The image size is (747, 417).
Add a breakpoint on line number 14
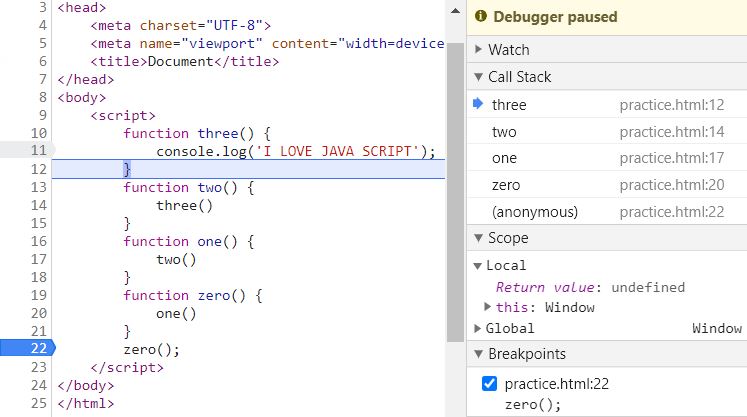tap(39, 205)
